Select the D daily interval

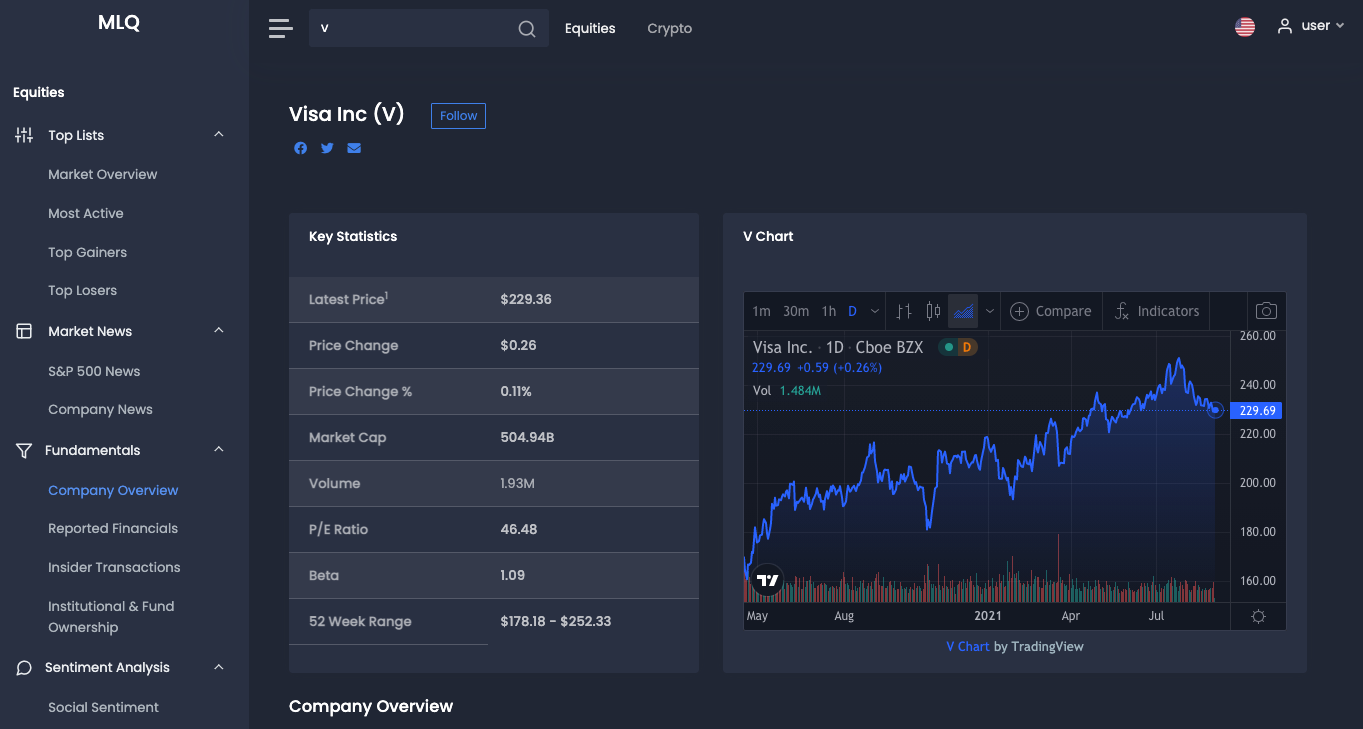(x=852, y=311)
